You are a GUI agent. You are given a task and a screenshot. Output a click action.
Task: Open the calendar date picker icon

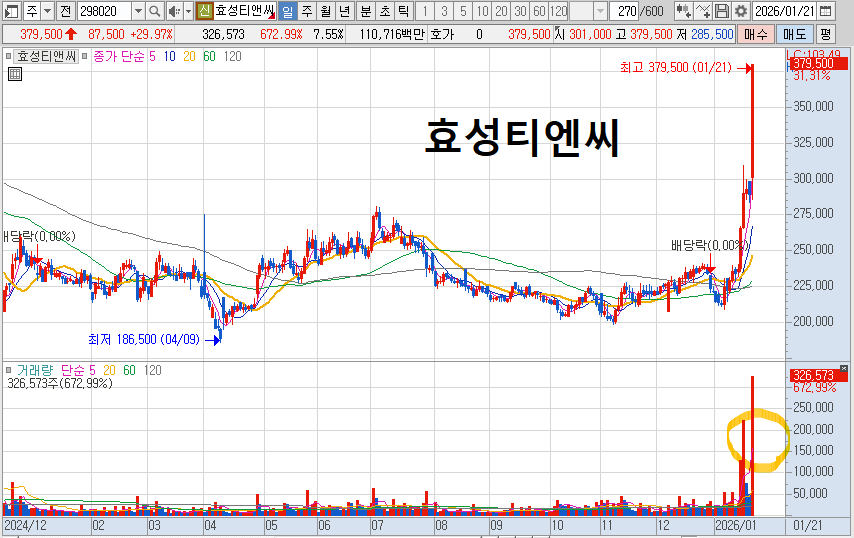(x=825, y=11)
